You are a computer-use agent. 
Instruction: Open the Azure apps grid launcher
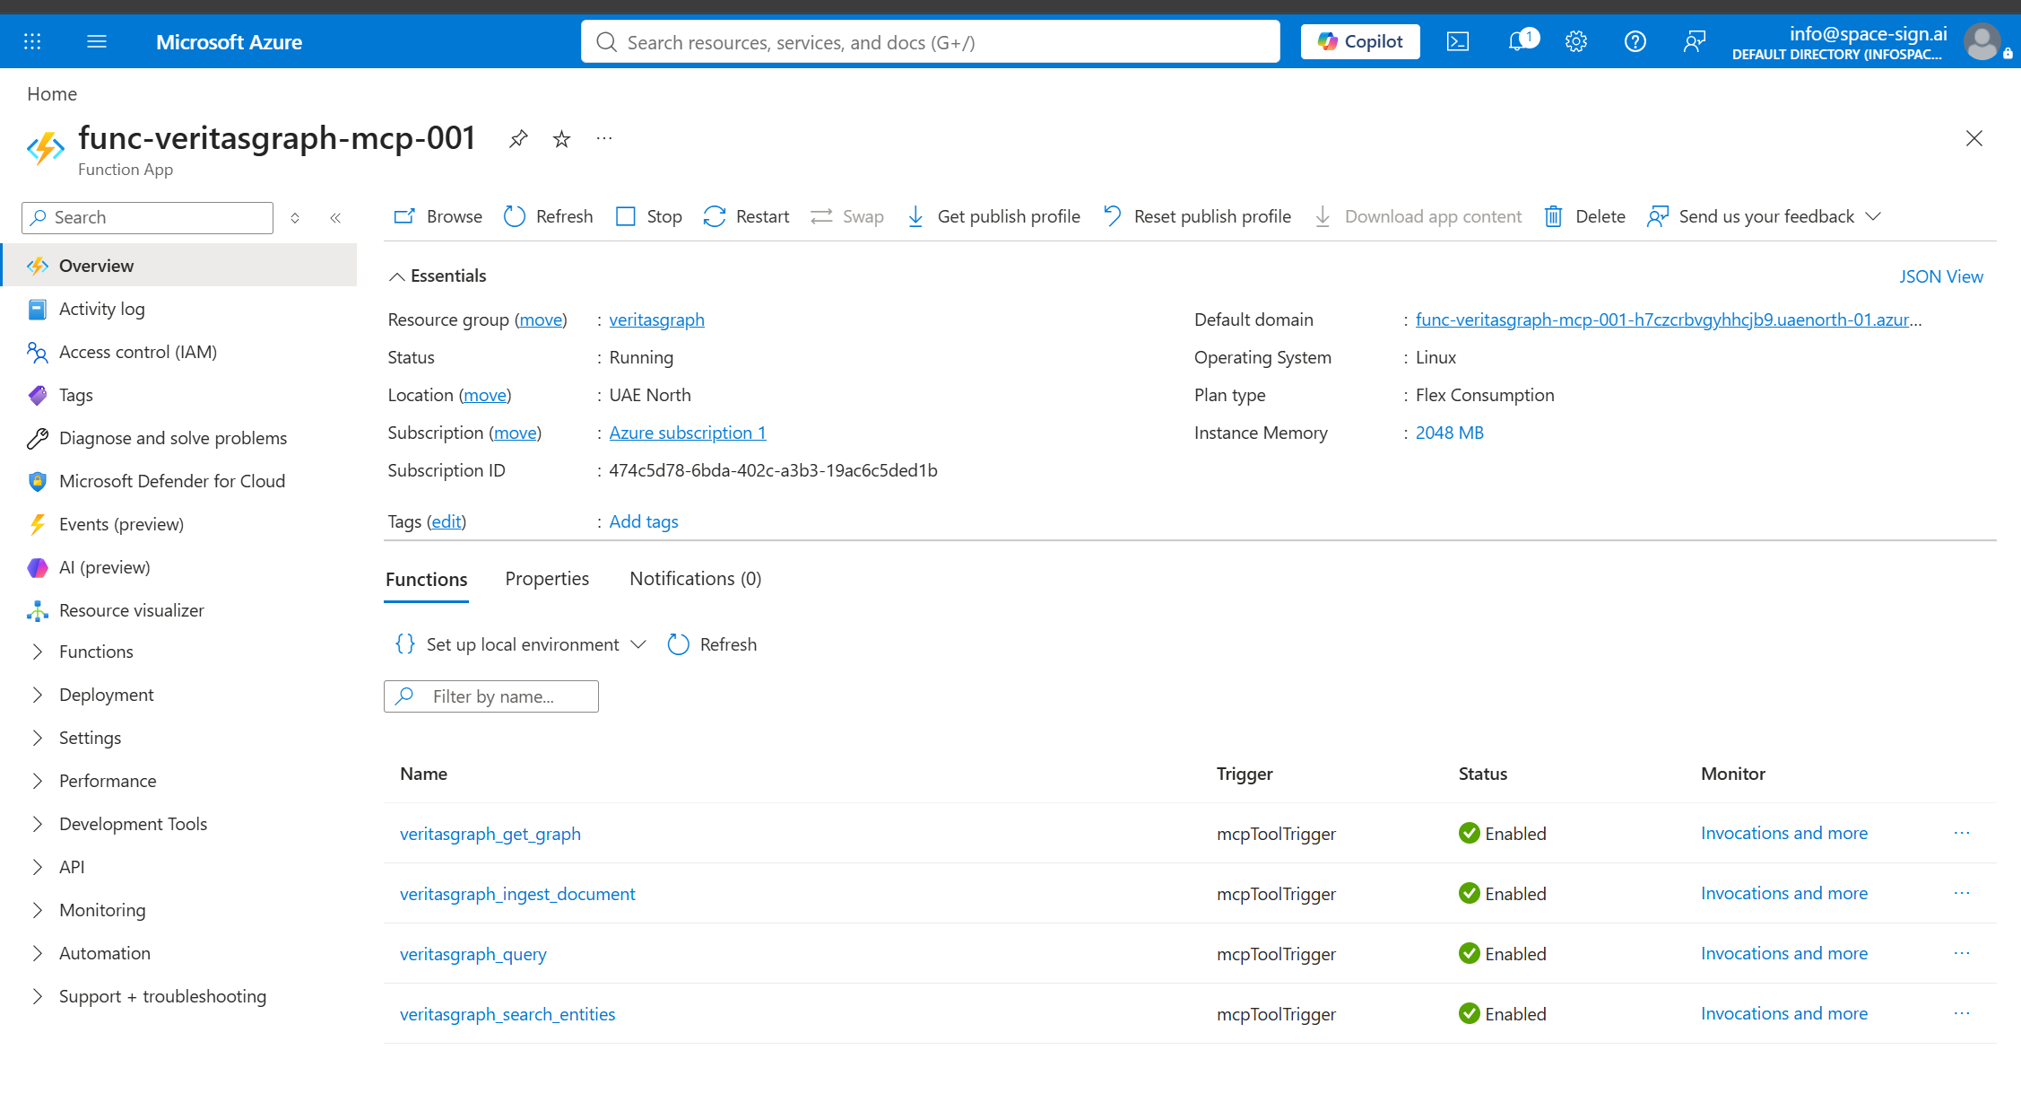pos(32,41)
